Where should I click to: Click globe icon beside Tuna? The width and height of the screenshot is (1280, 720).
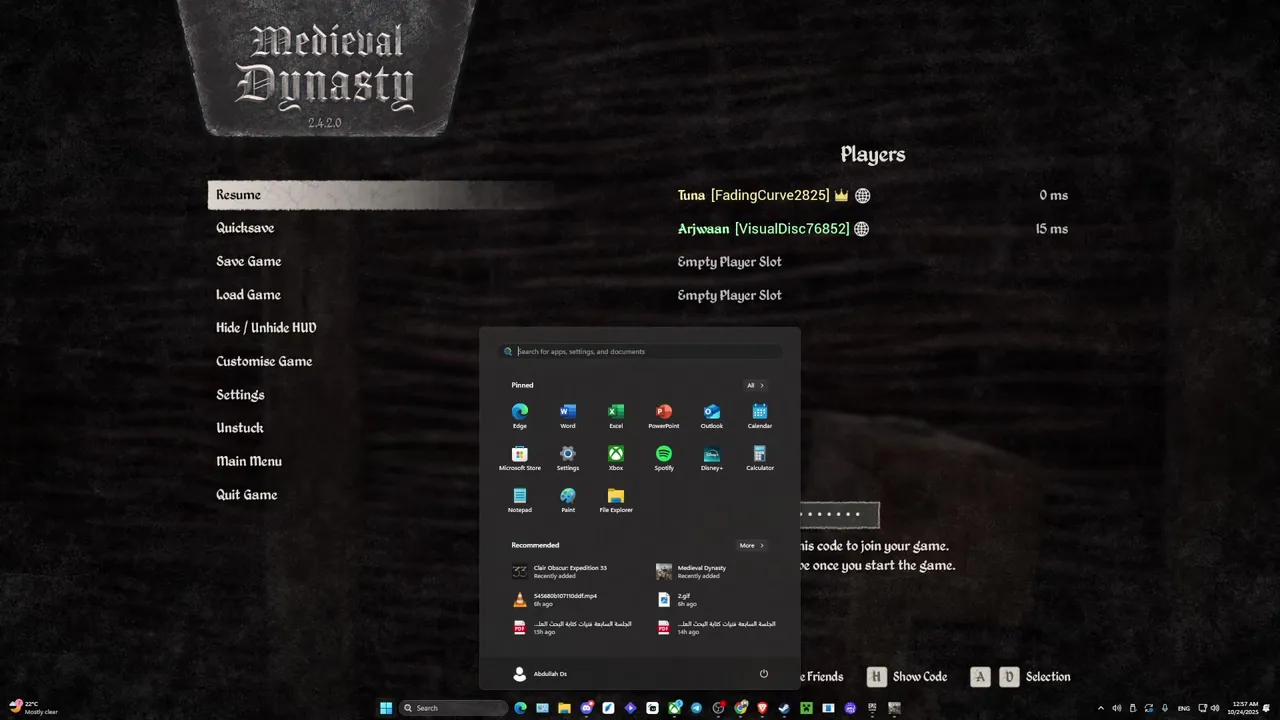click(863, 196)
